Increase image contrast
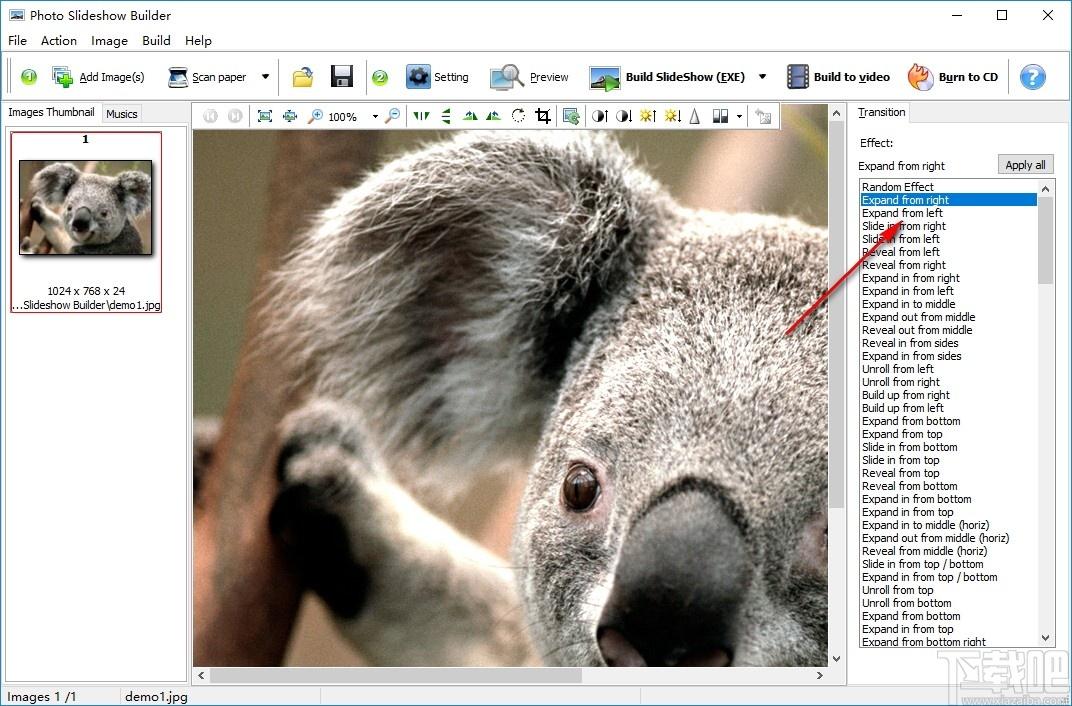The image size is (1072, 706). coord(600,116)
